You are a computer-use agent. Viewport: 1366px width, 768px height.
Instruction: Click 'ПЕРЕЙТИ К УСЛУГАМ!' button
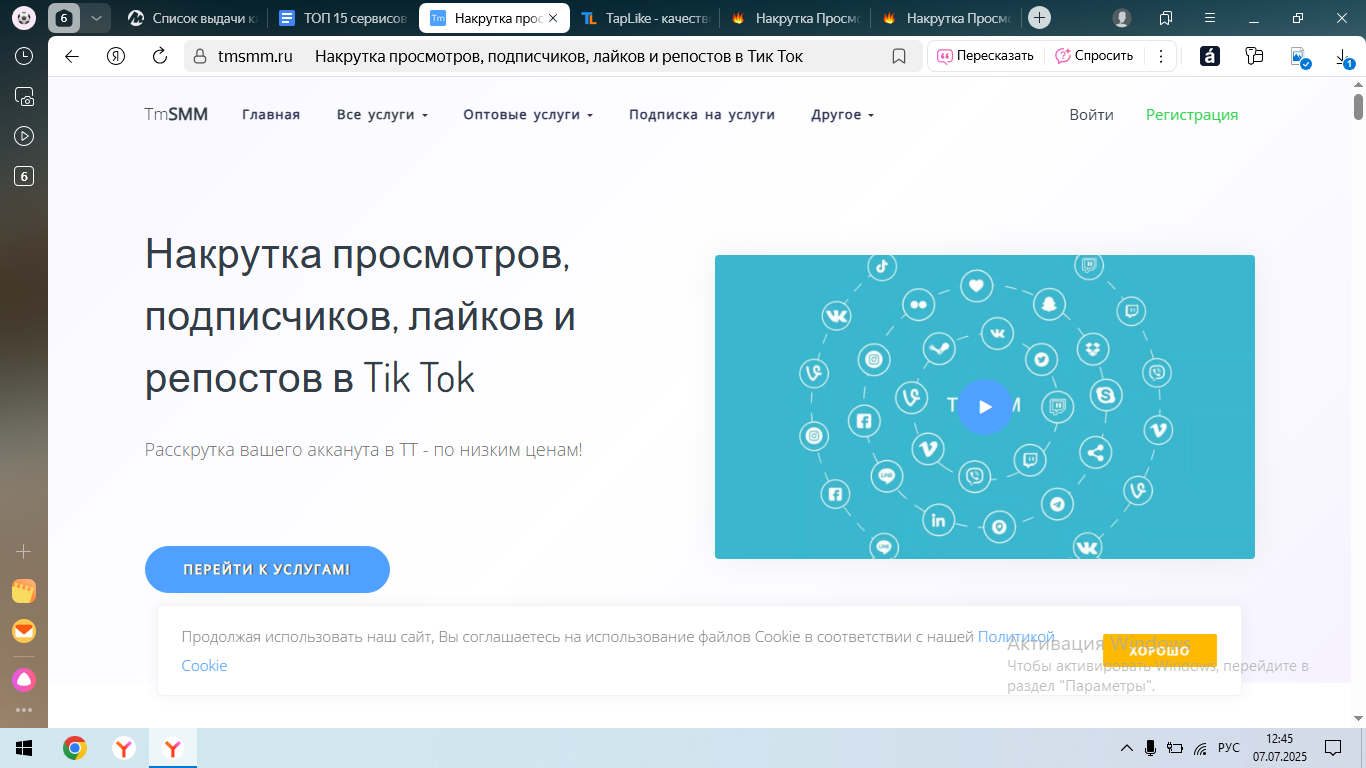point(267,569)
